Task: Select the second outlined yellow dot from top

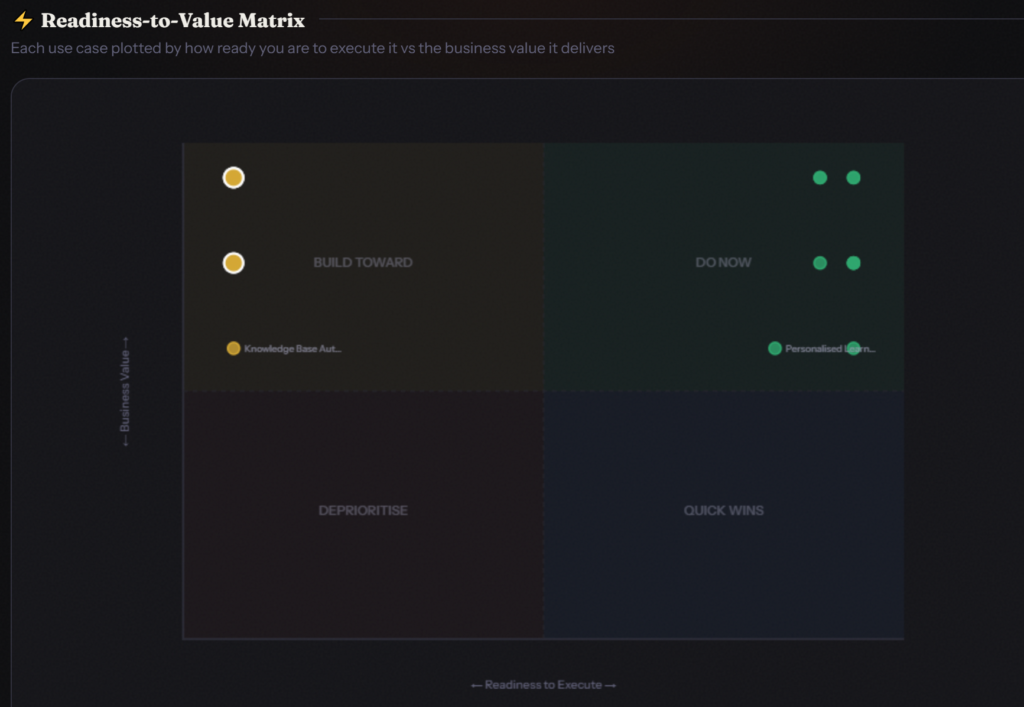Action: pos(233,263)
